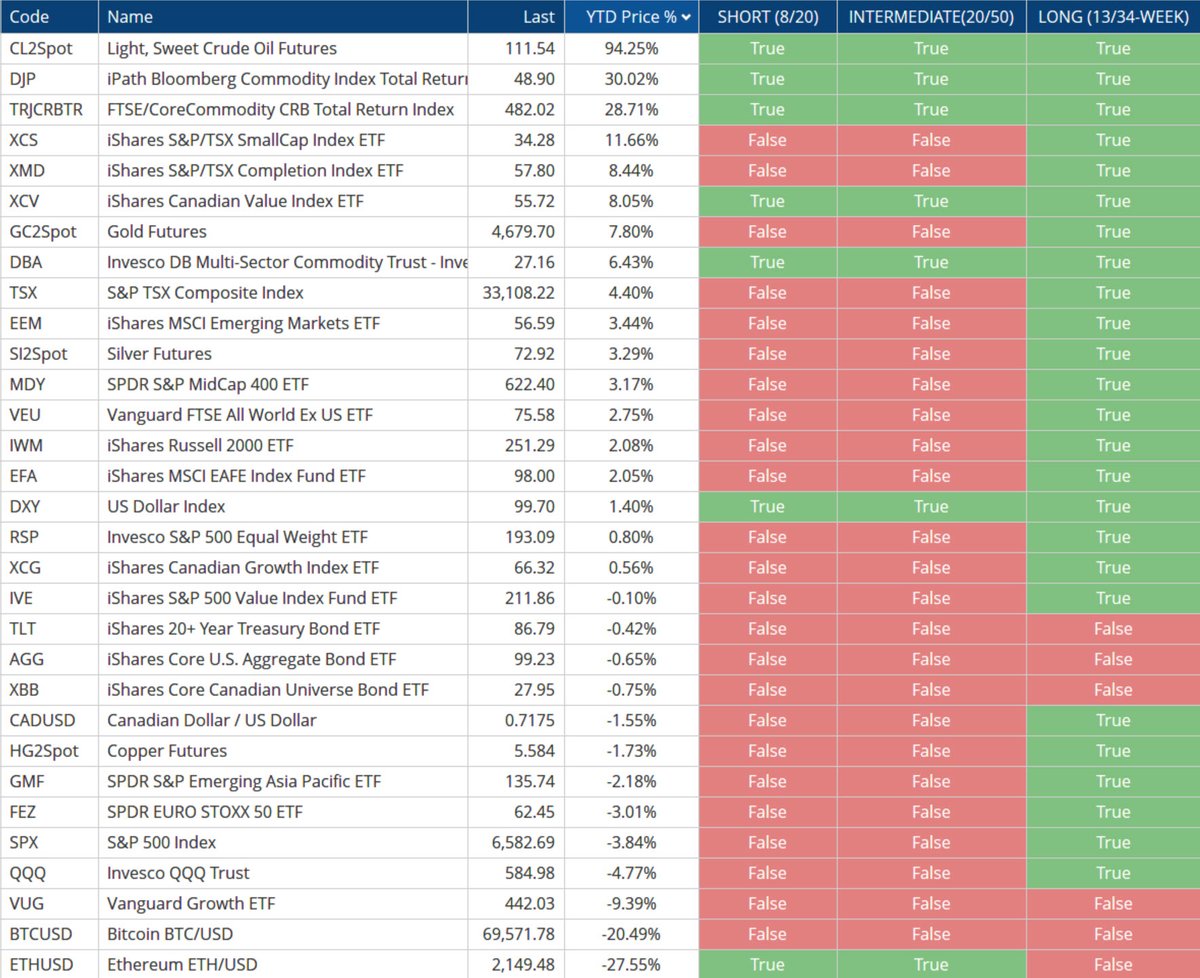Sort by SHORT (8/20) column header
1200x978 pixels.
click(x=767, y=16)
